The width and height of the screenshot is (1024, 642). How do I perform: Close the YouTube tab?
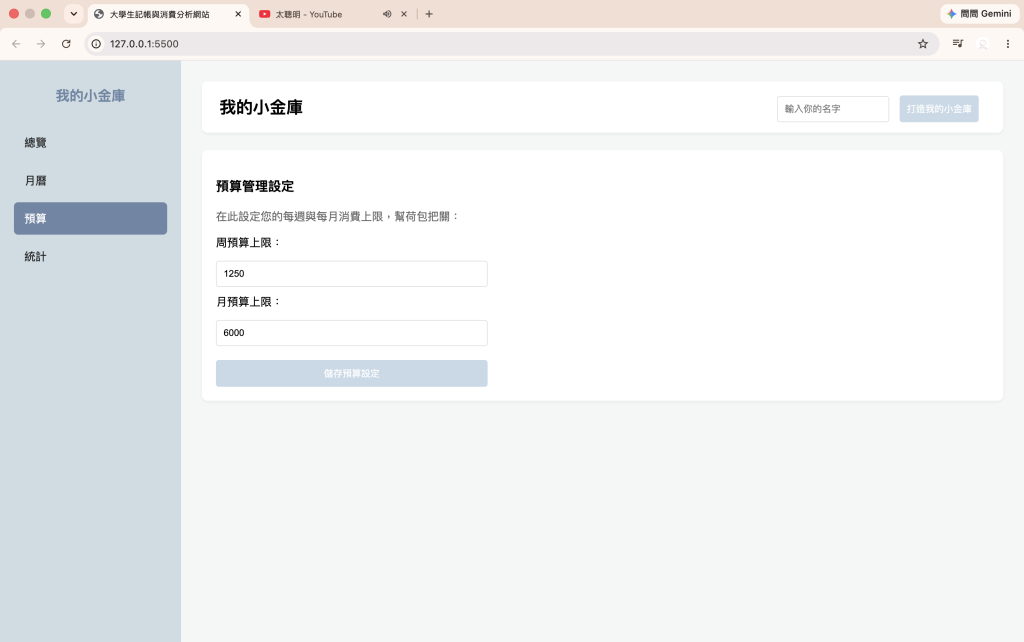[404, 14]
